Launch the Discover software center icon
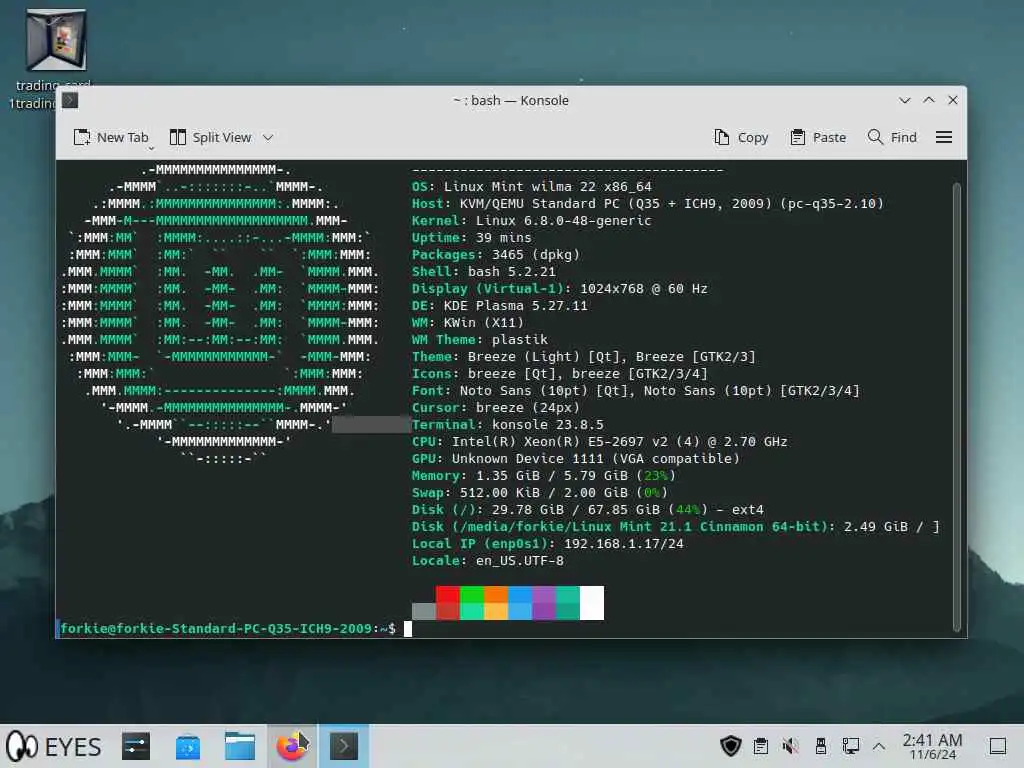This screenshot has height=768, width=1024. point(188,746)
